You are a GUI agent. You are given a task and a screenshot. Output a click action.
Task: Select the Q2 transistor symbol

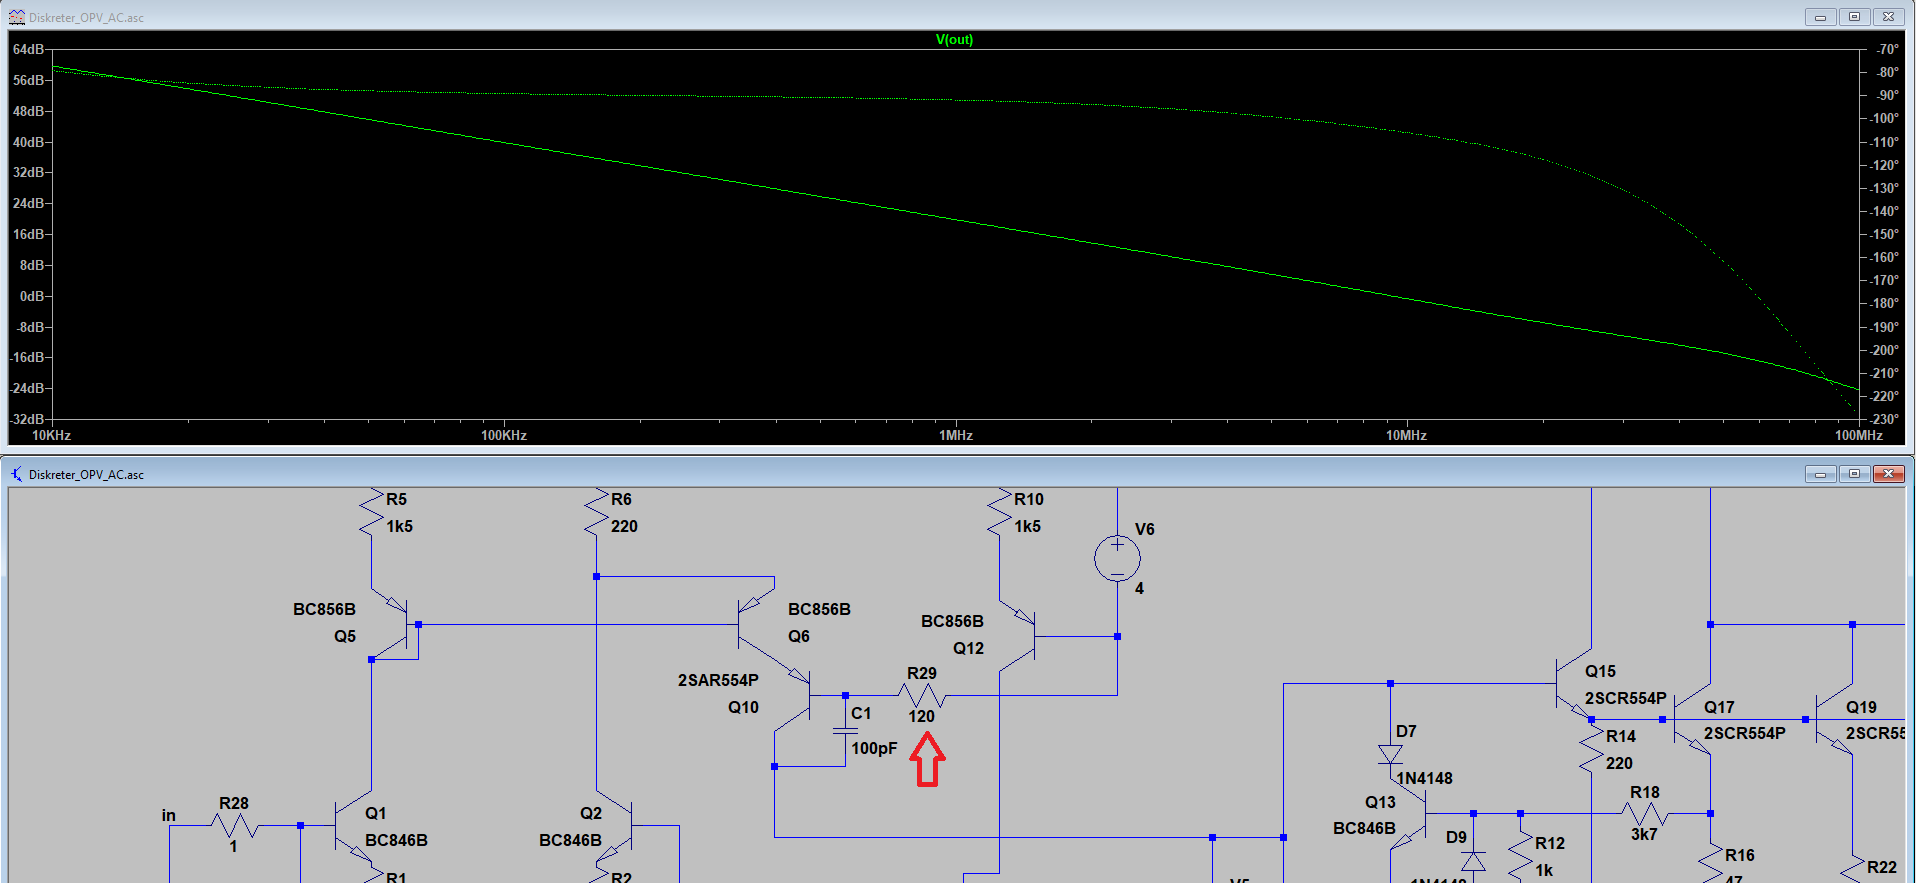(614, 826)
